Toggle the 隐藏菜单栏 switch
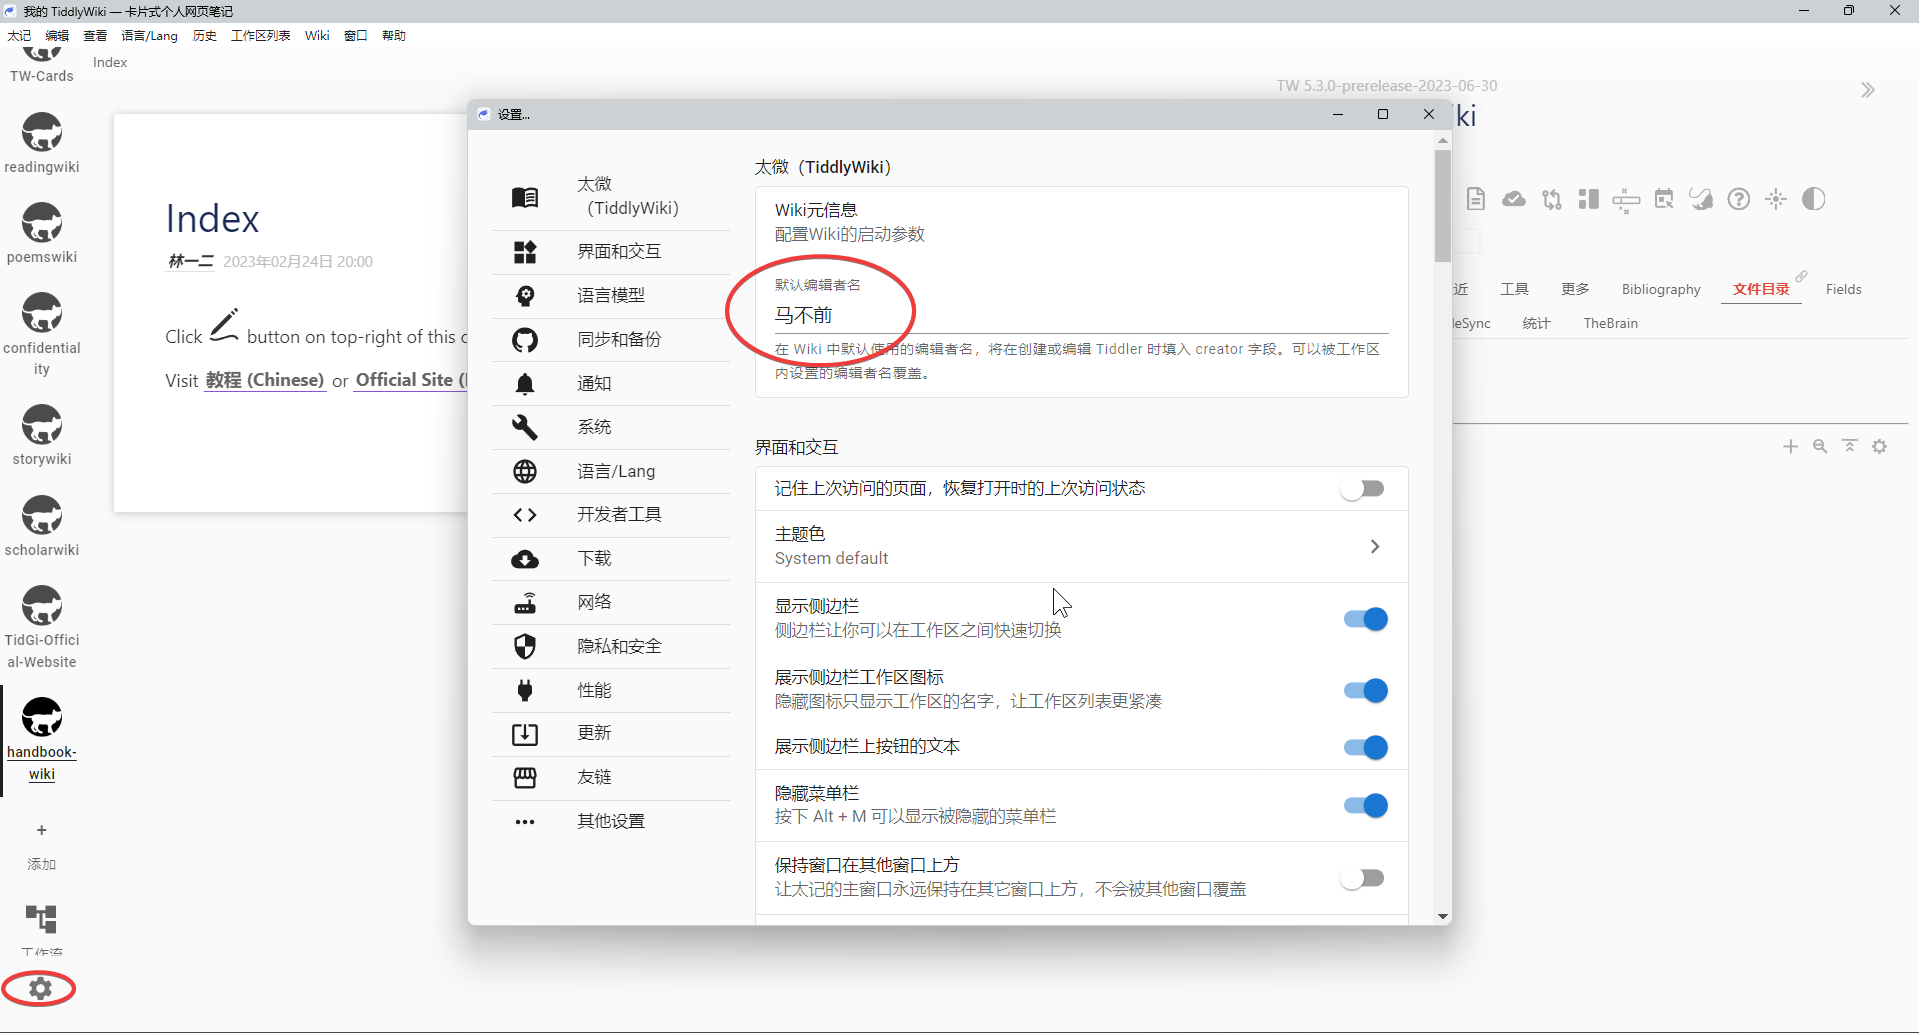The image size is (1919, 1033). tap(1365, 805)
